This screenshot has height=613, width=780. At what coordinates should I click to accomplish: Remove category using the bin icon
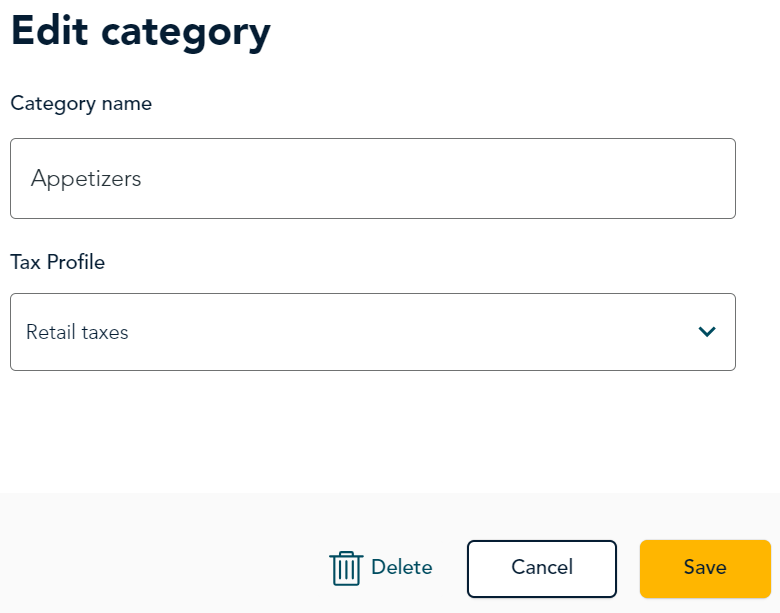click(346, 568)
